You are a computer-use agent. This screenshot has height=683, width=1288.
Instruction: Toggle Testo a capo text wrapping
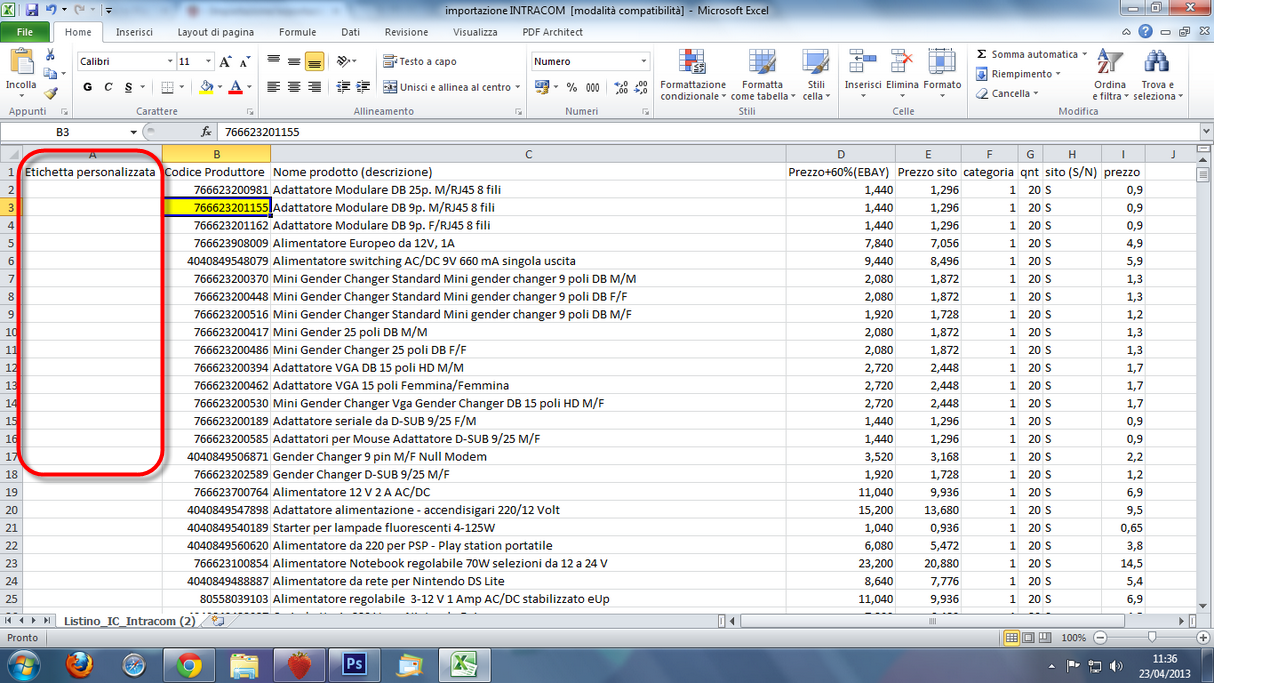[420, 61]
